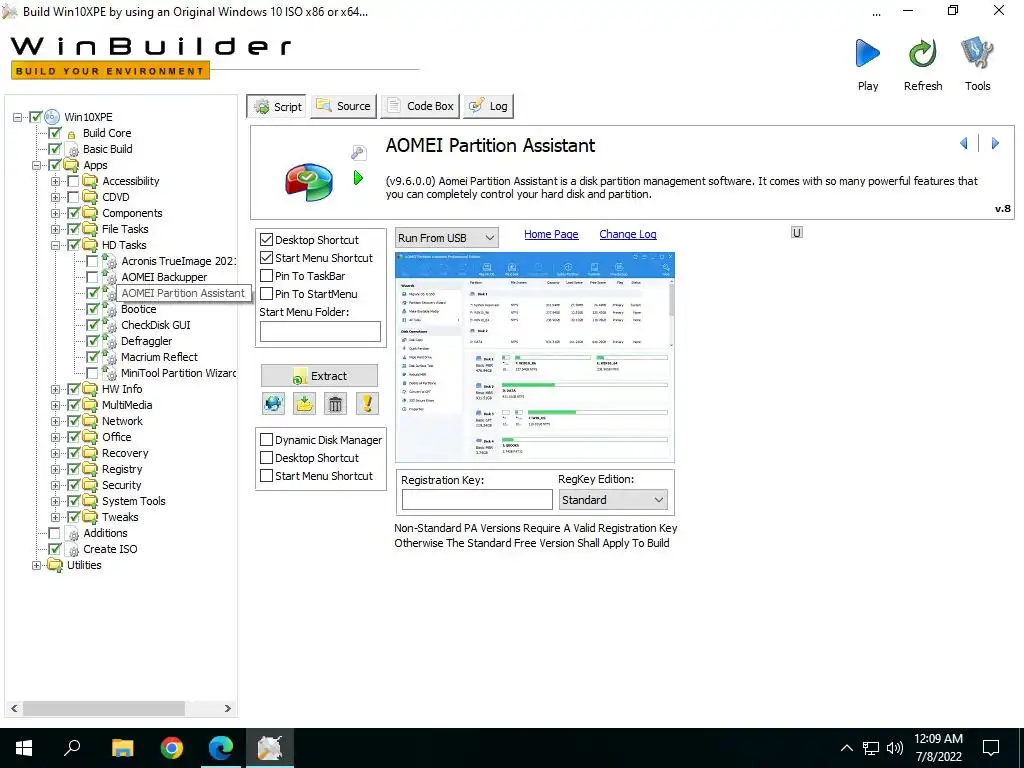Click the yellow exclamation info icon
This screenshot has width=1024, height=768.
click(x=367, y=404)
